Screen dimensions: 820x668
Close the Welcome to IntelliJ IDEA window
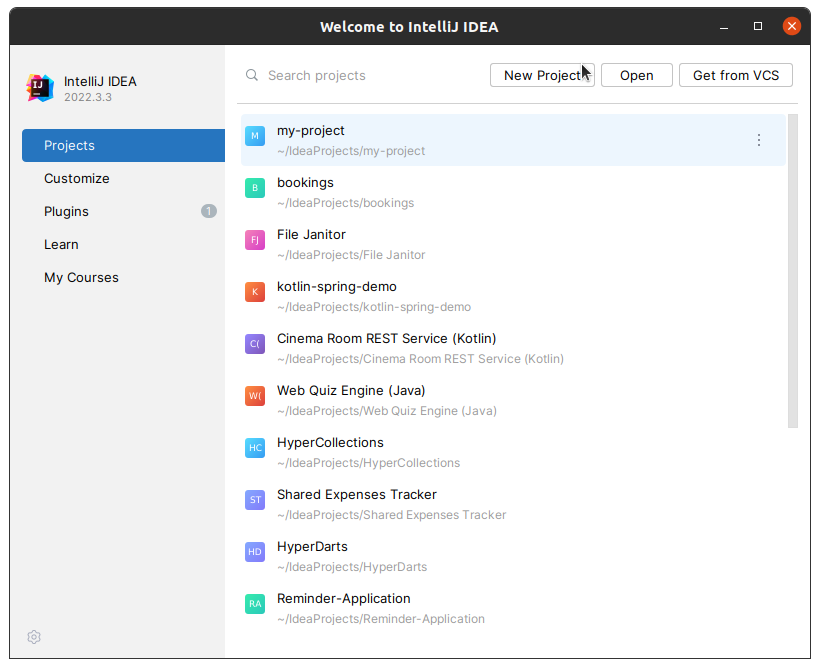pos(792,26)
